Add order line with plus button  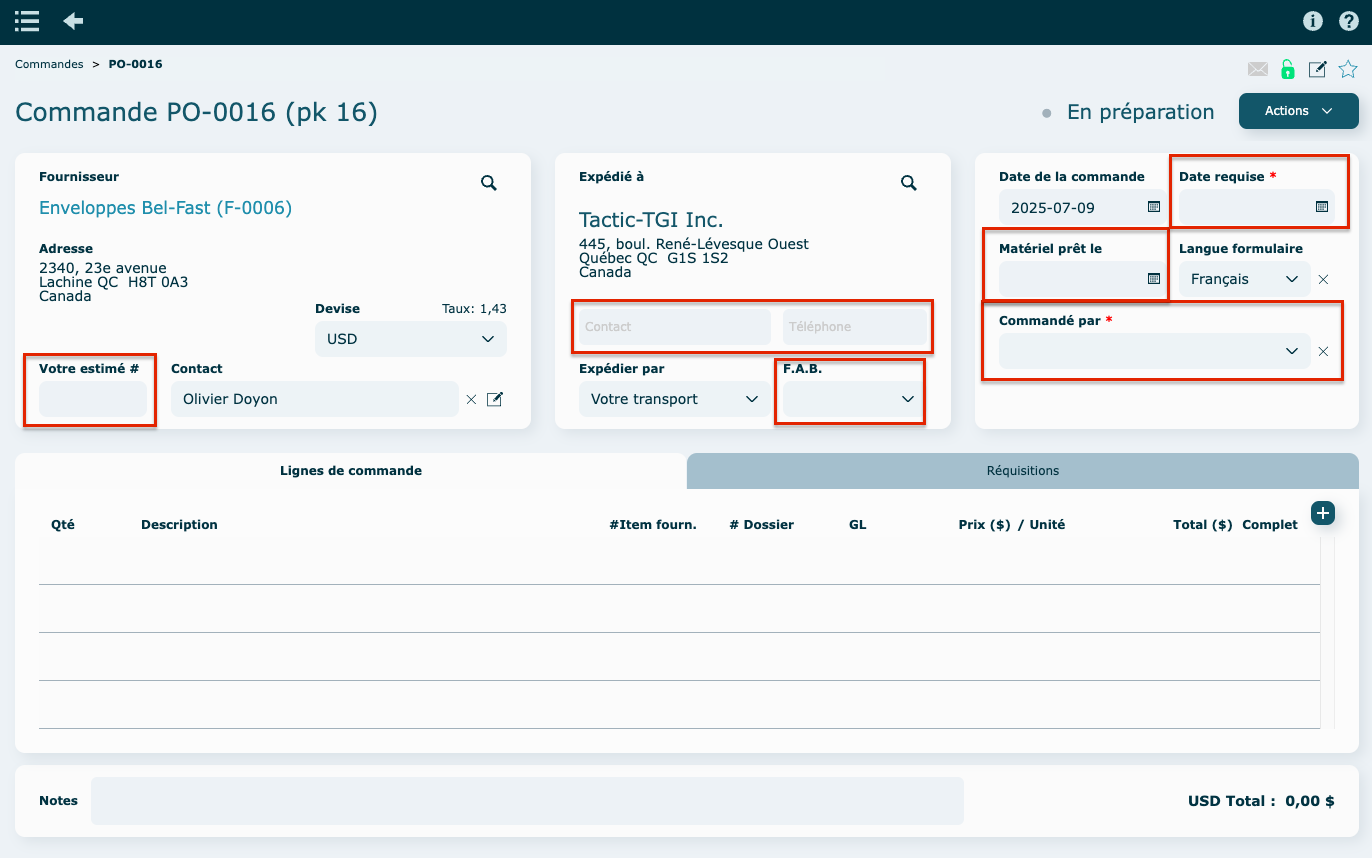(1323, 513)
